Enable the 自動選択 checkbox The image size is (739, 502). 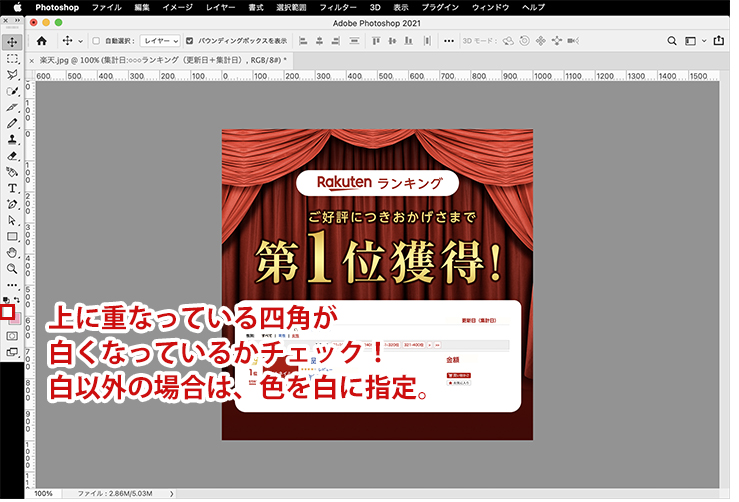96,41
